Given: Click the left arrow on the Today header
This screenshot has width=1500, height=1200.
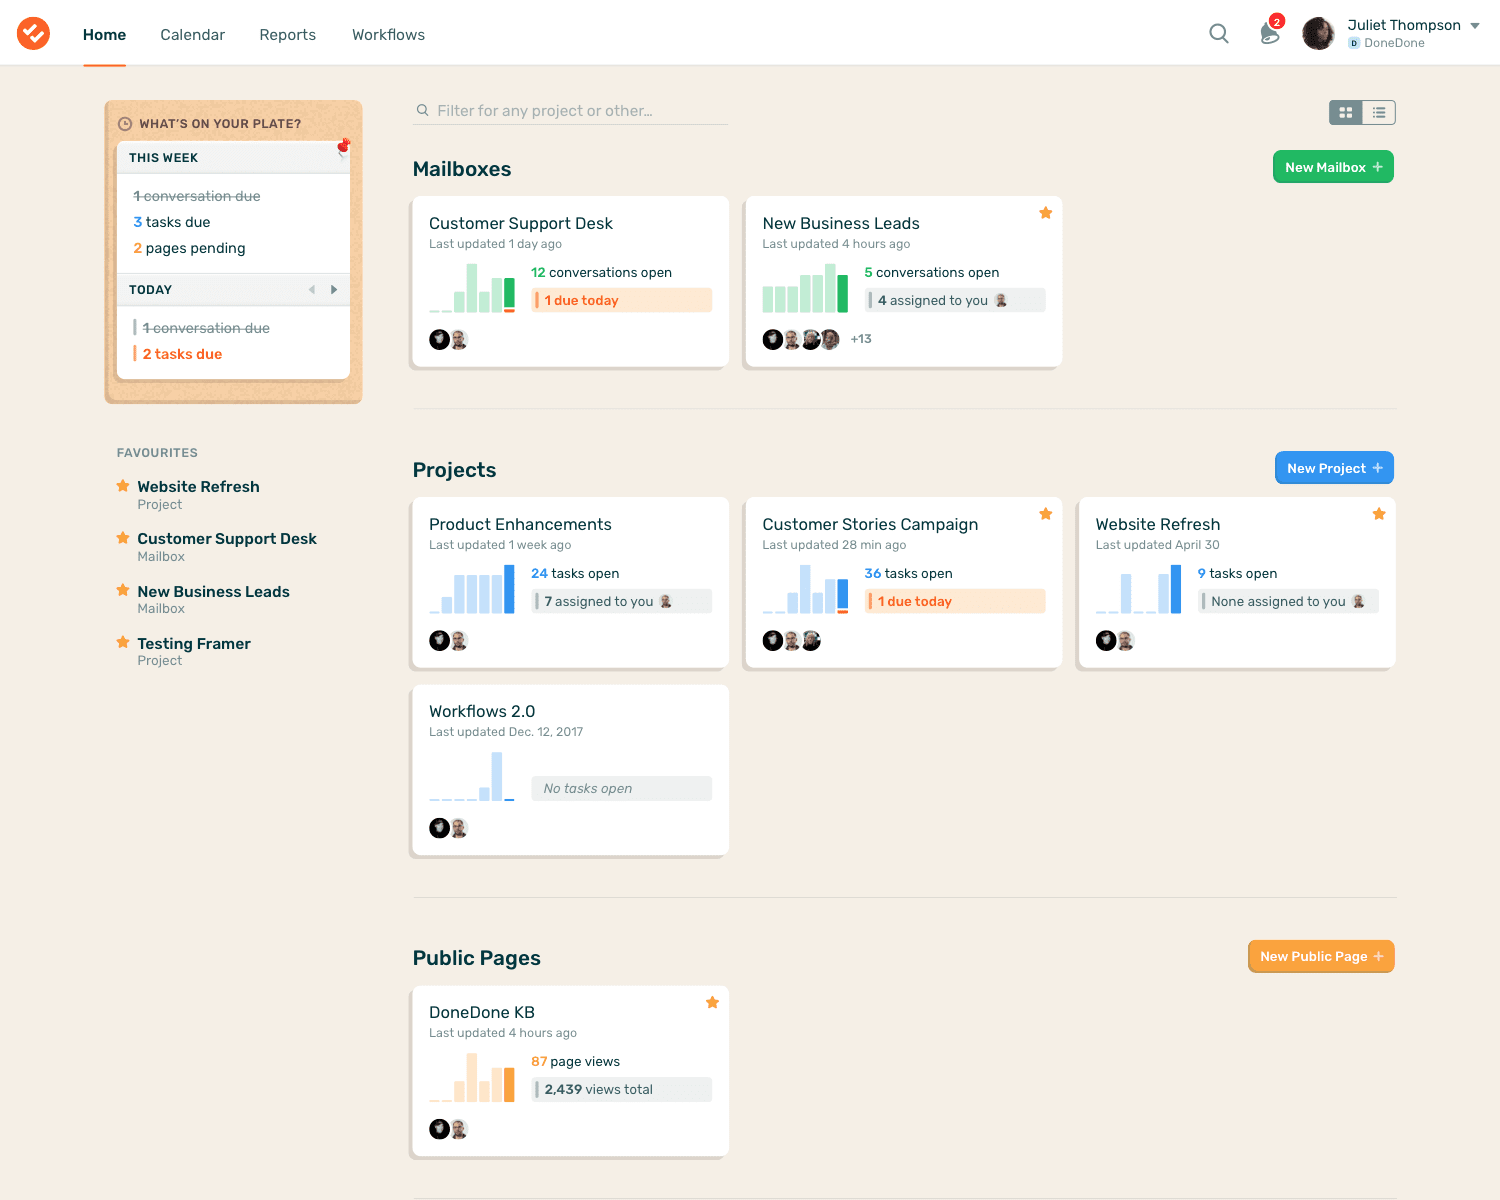Looking at the screenshot, I should pyautogui.click(x=311, y=289).
